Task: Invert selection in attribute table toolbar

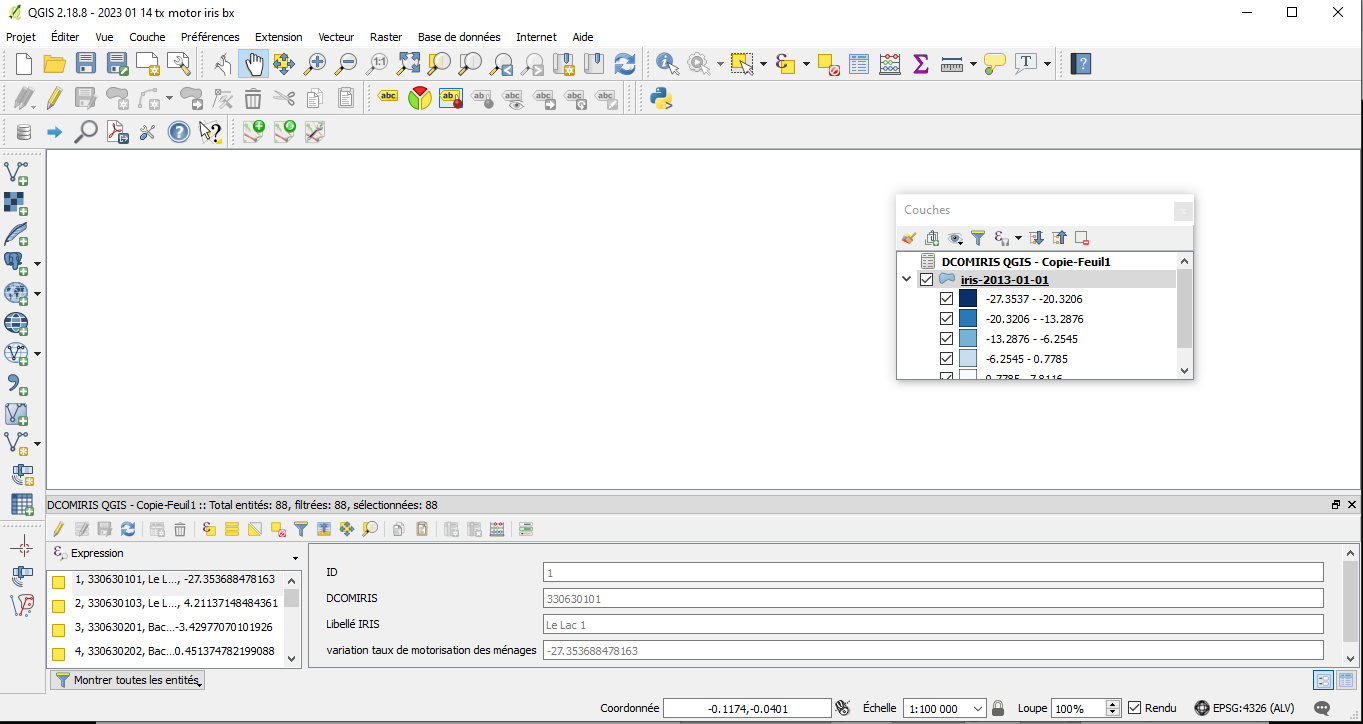Action: tap(255, 529)
